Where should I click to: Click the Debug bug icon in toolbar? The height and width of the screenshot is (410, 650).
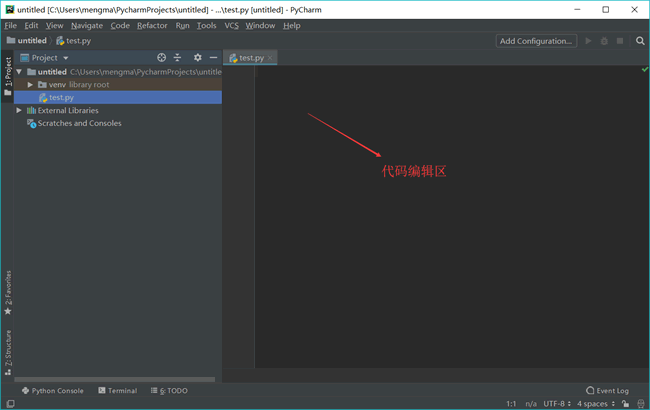pyautogui.click(x=604, y=41)
